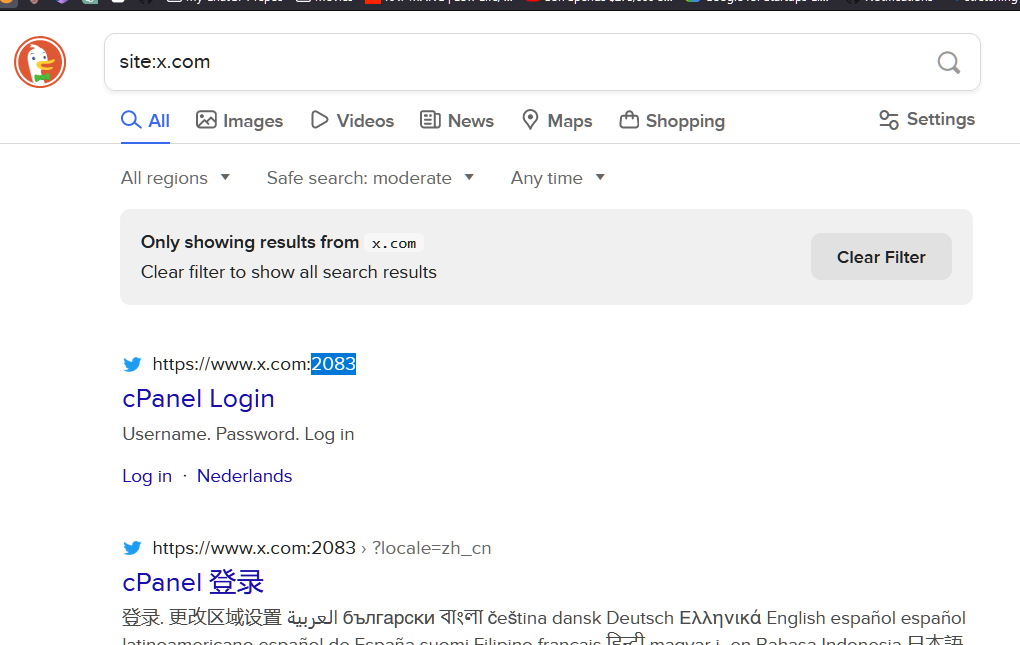The height and width of the screenshot is (645, 1020).
Task: Open the Settings menu
Action: pos(926,120)
